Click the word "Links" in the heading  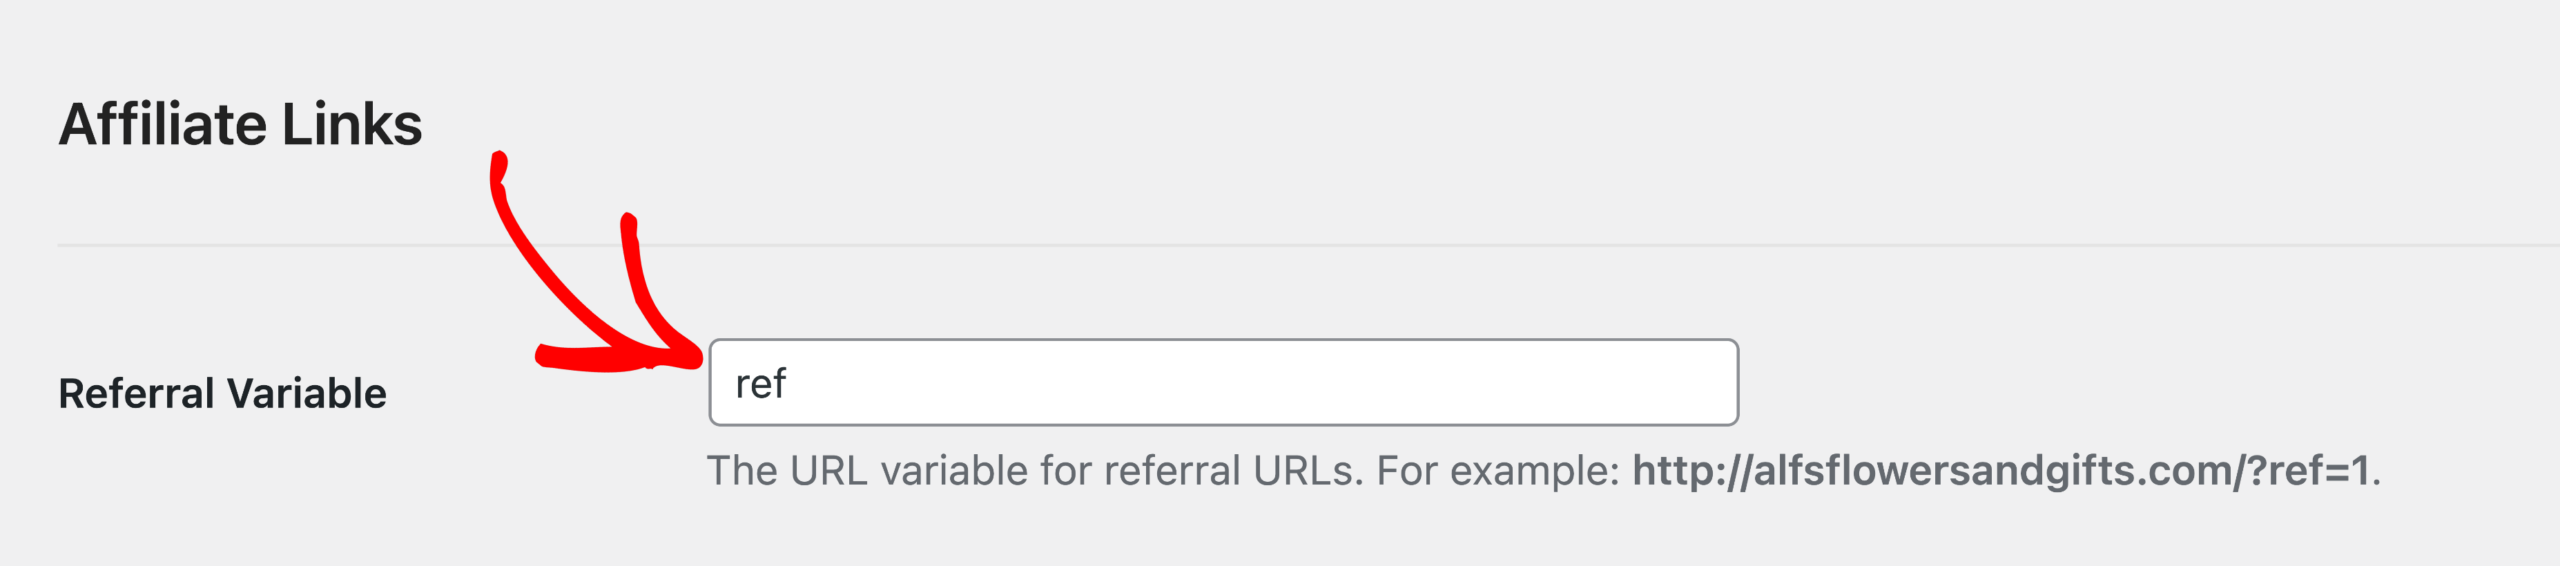[x=352, y=124]
